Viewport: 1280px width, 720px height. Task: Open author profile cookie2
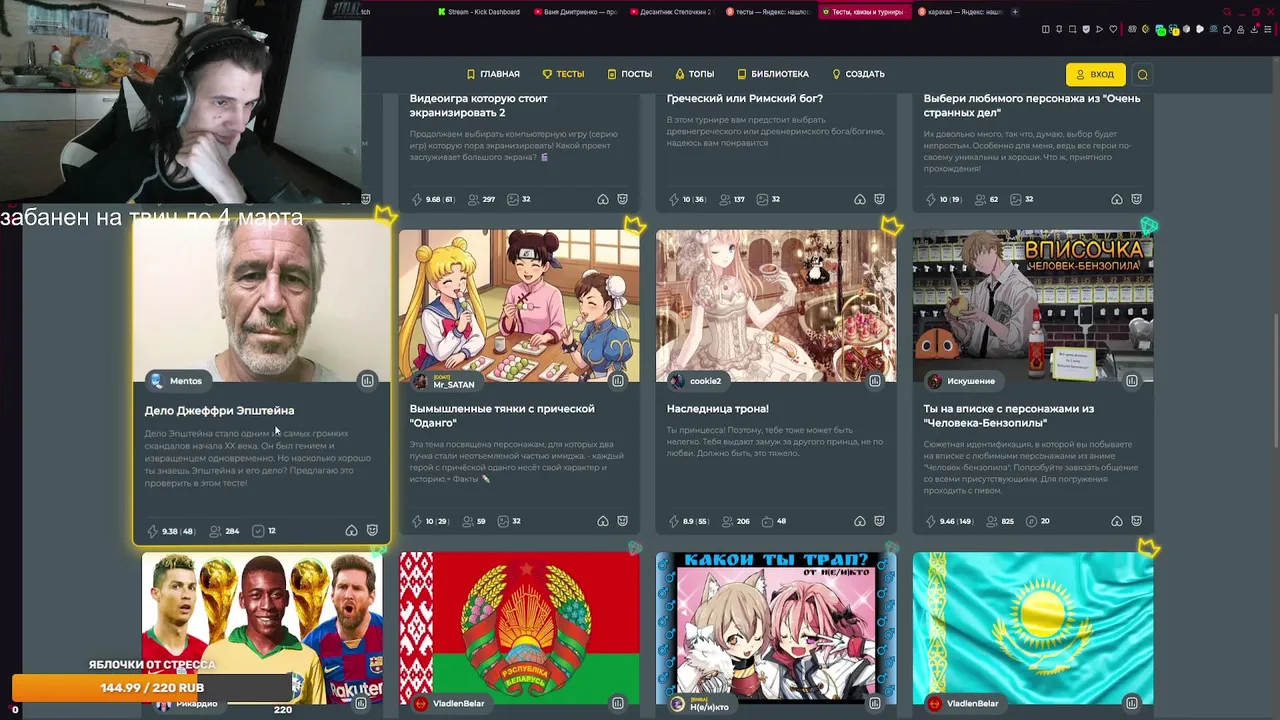697,381
